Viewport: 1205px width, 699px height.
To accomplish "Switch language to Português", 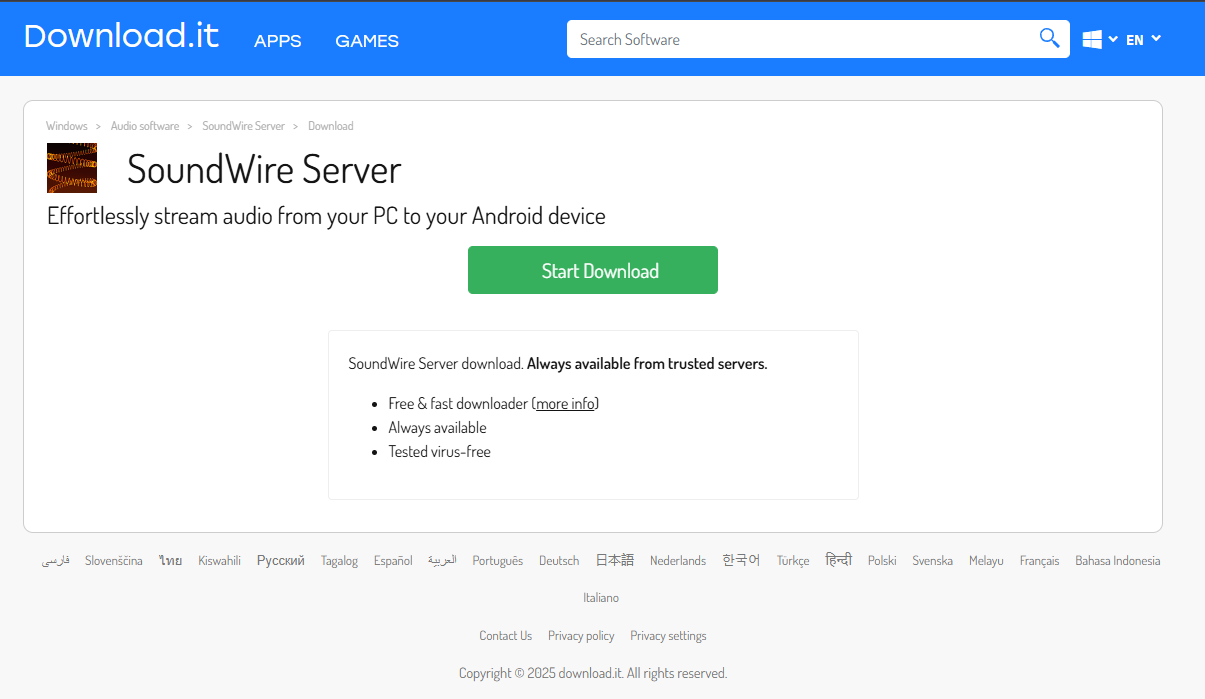I will tap(498, 561).
